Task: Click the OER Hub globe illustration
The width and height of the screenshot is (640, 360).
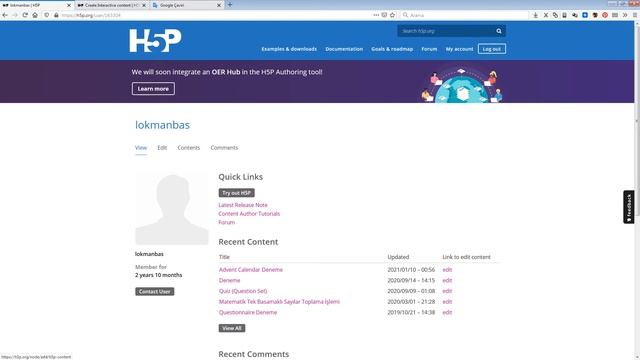Action: pos(462,85)
